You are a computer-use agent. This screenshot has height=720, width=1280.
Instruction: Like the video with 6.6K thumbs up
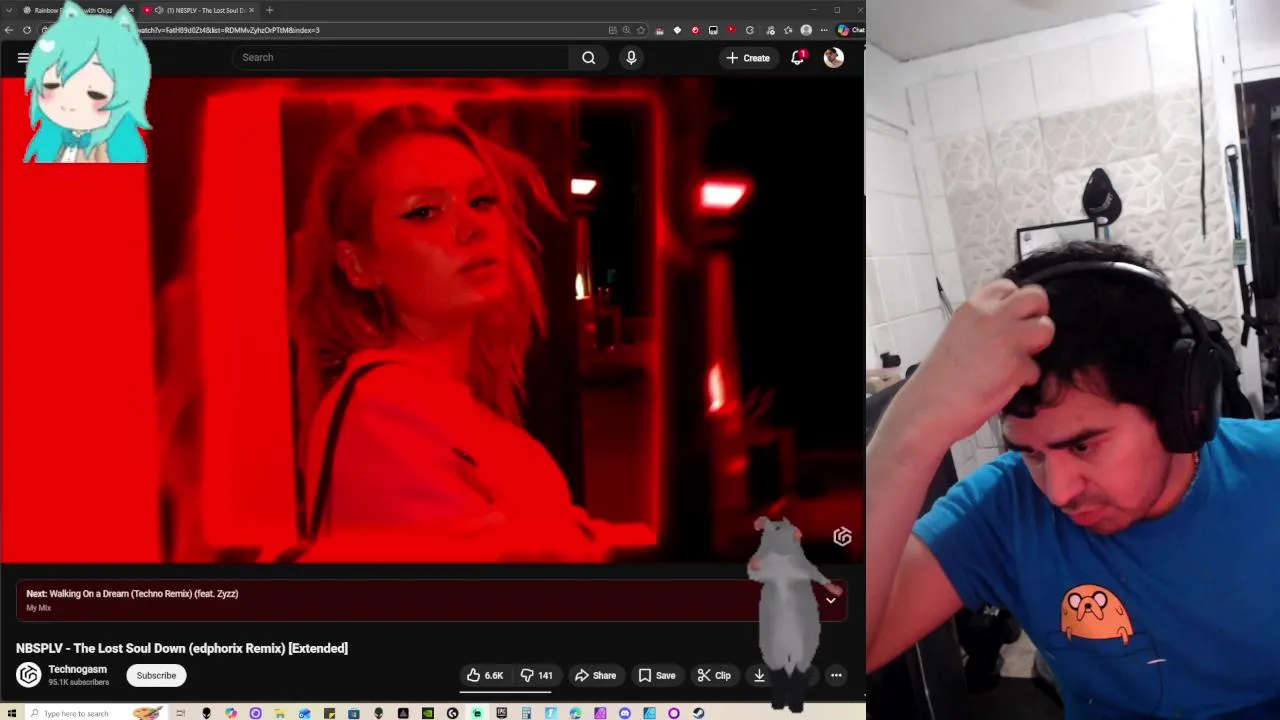coord(485,675)
